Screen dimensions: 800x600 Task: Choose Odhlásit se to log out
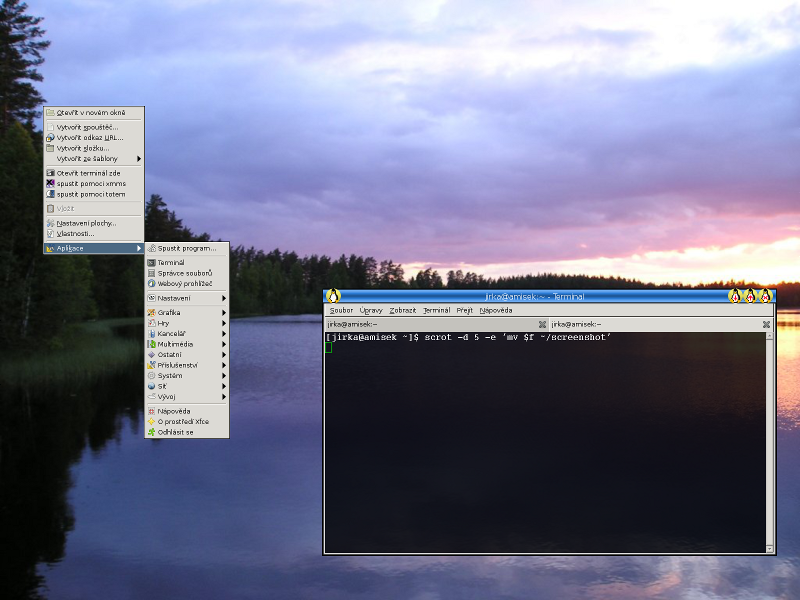point(176,432)
